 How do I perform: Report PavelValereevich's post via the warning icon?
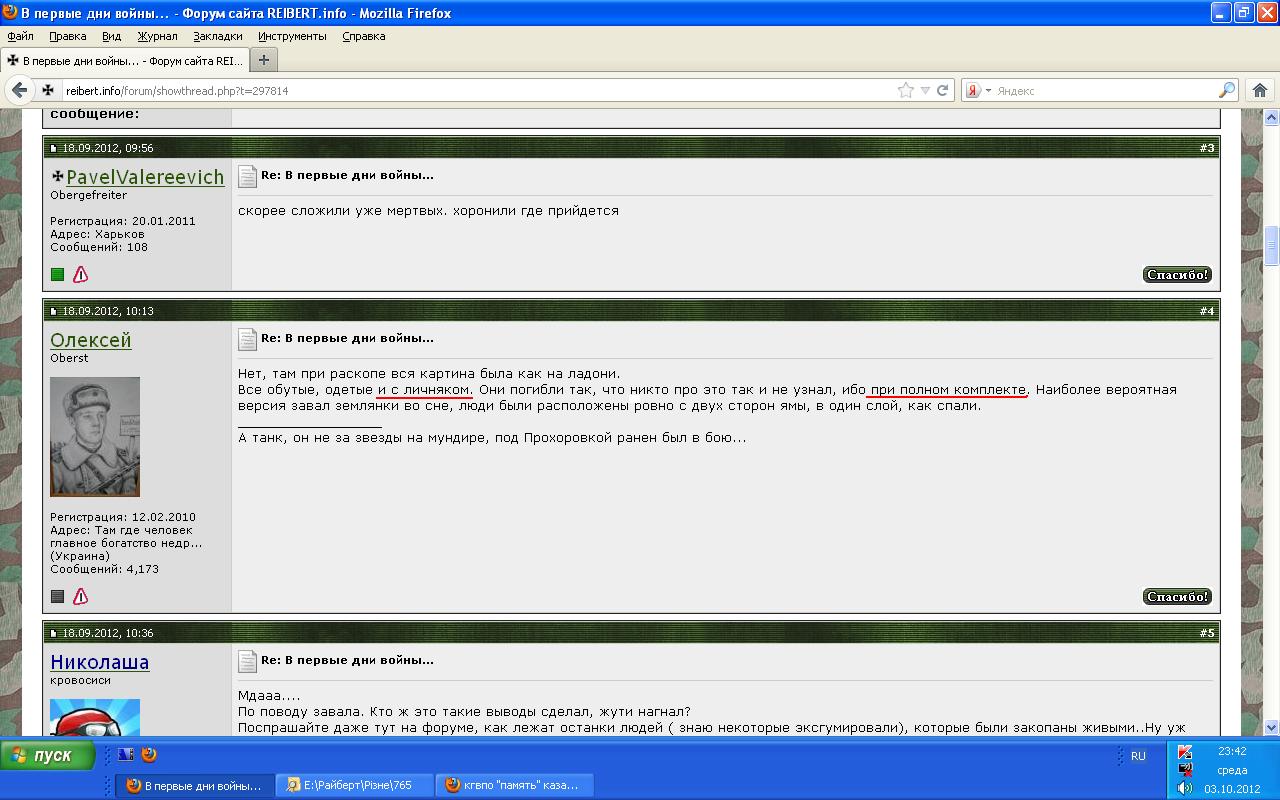[81, 274]
